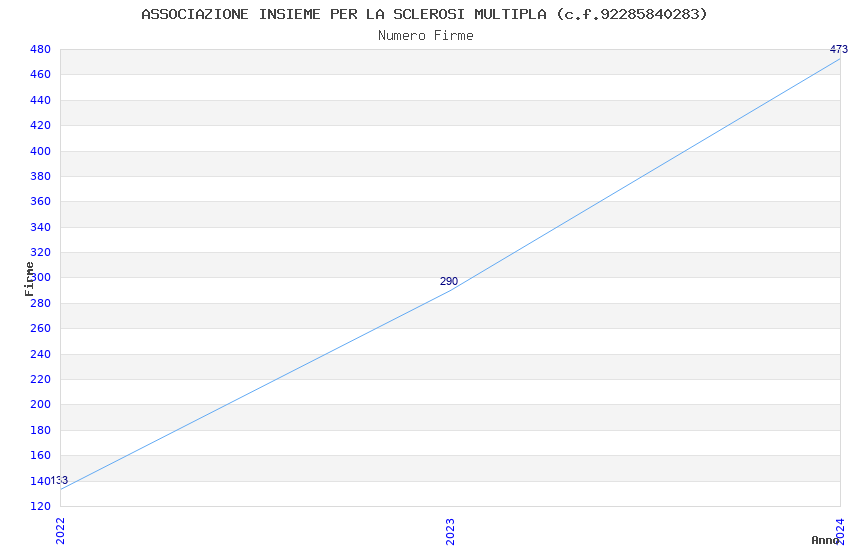Click the y-axis value 240
The width and height of the screenshot is (850, 550).
point(40,354)
